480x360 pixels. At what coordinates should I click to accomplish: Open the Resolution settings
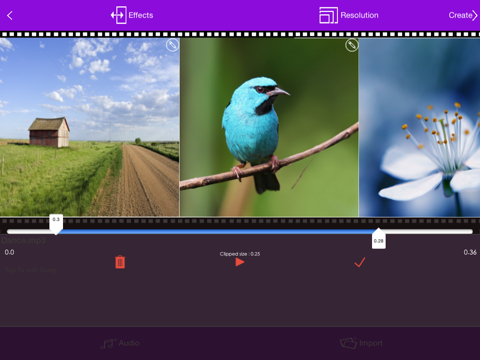coord(349,15)
